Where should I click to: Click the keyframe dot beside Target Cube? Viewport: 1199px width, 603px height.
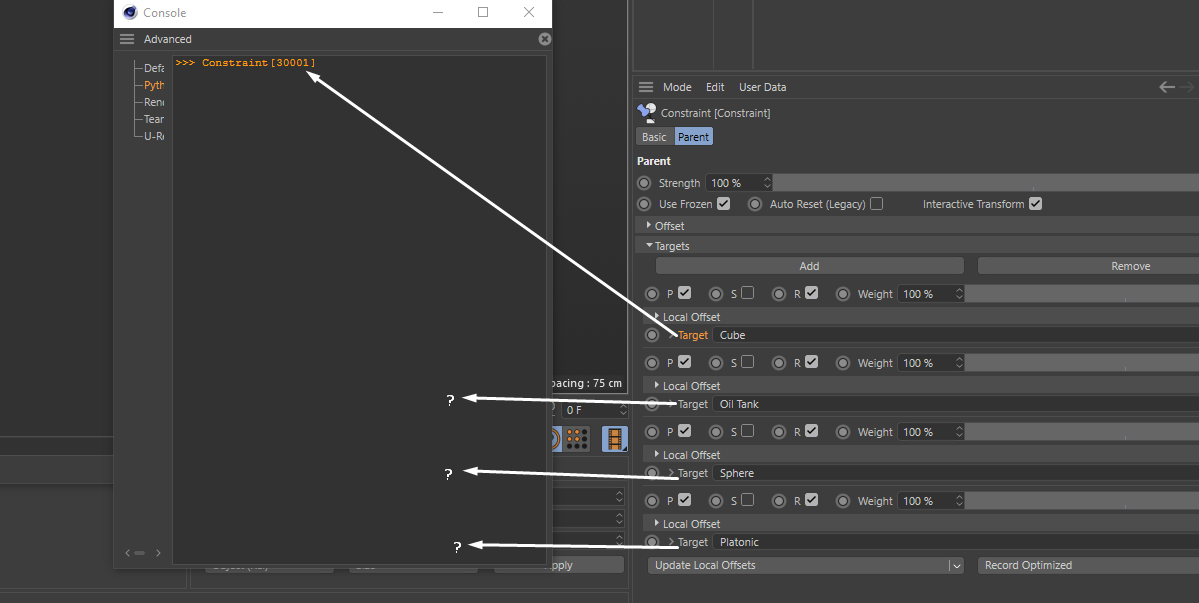[x=651, y=335]
